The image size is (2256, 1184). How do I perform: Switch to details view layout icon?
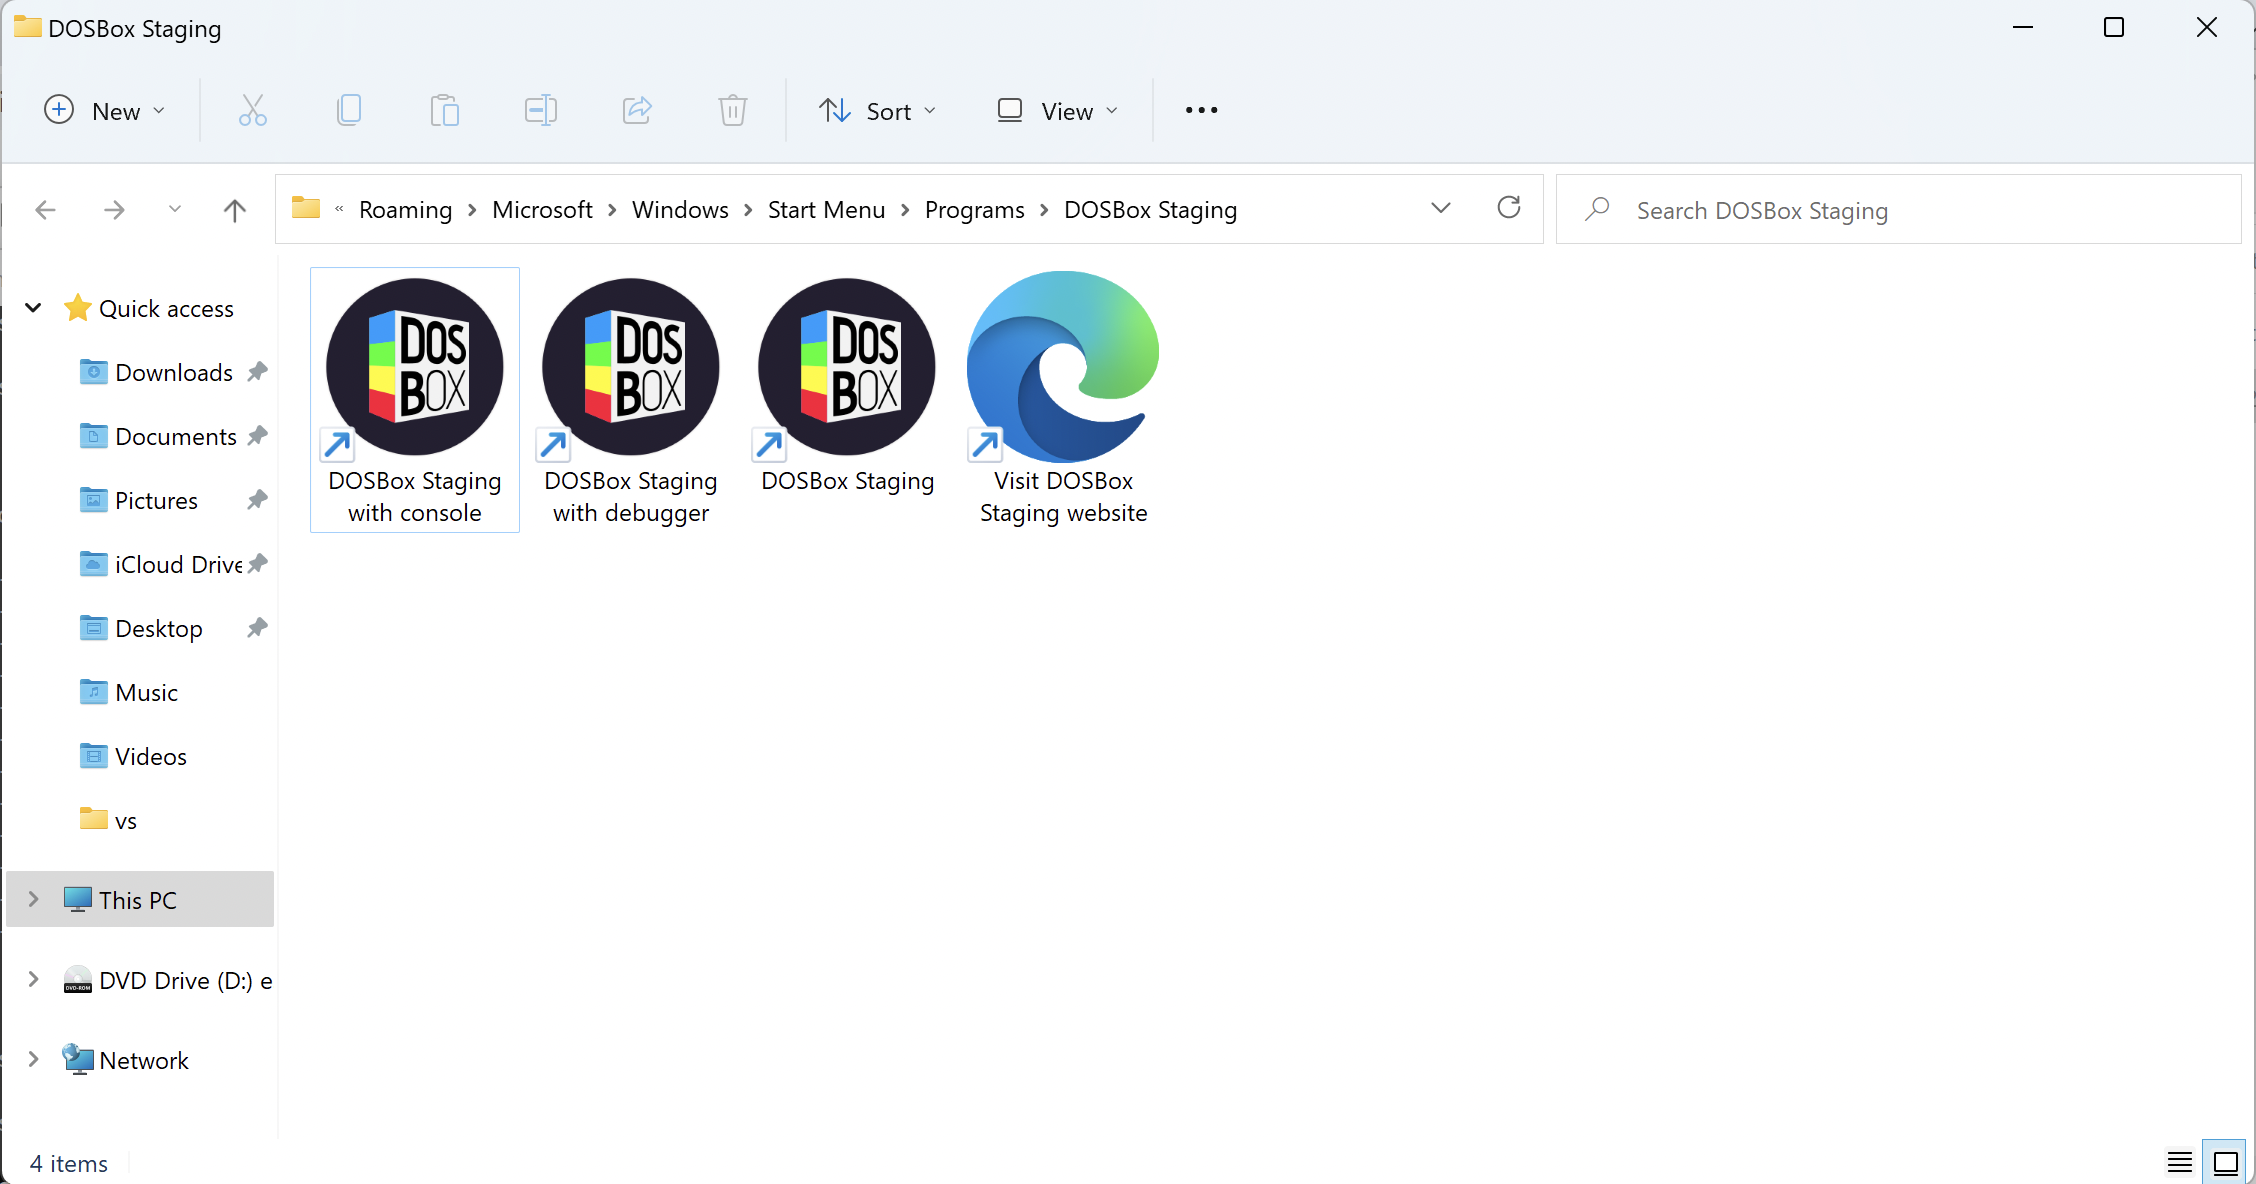(x=2180, y=1162)
